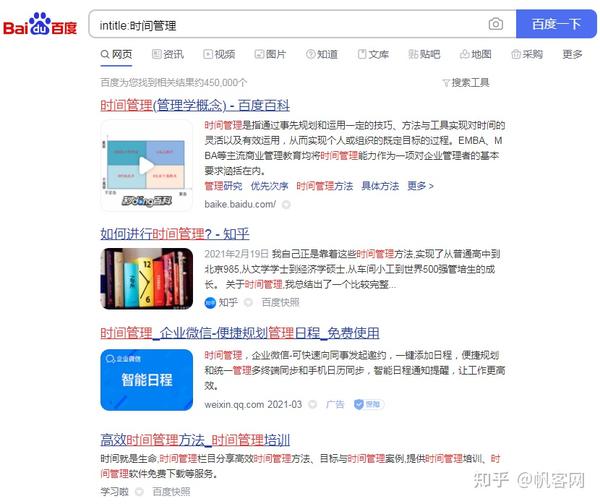Click the 时间管理方法 sublink

[x=324, y=186]
